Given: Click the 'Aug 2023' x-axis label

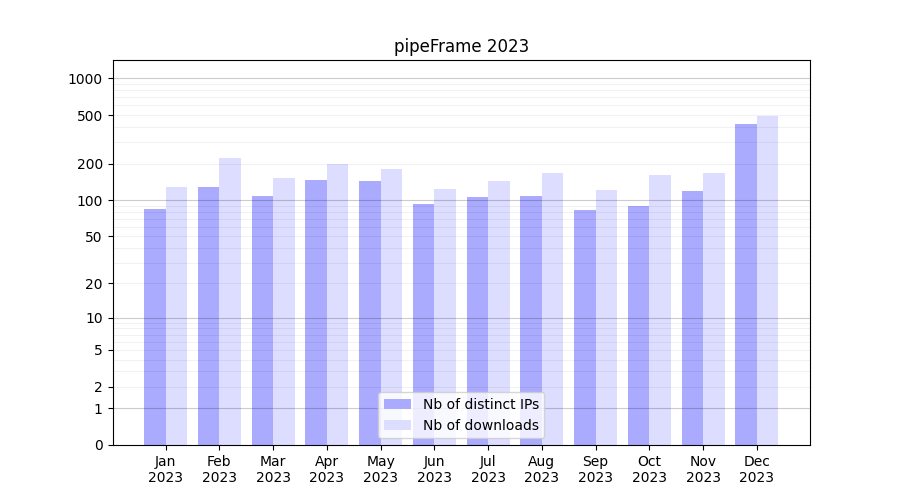Looking at the screenshot, I should click(x=542, y=469).
